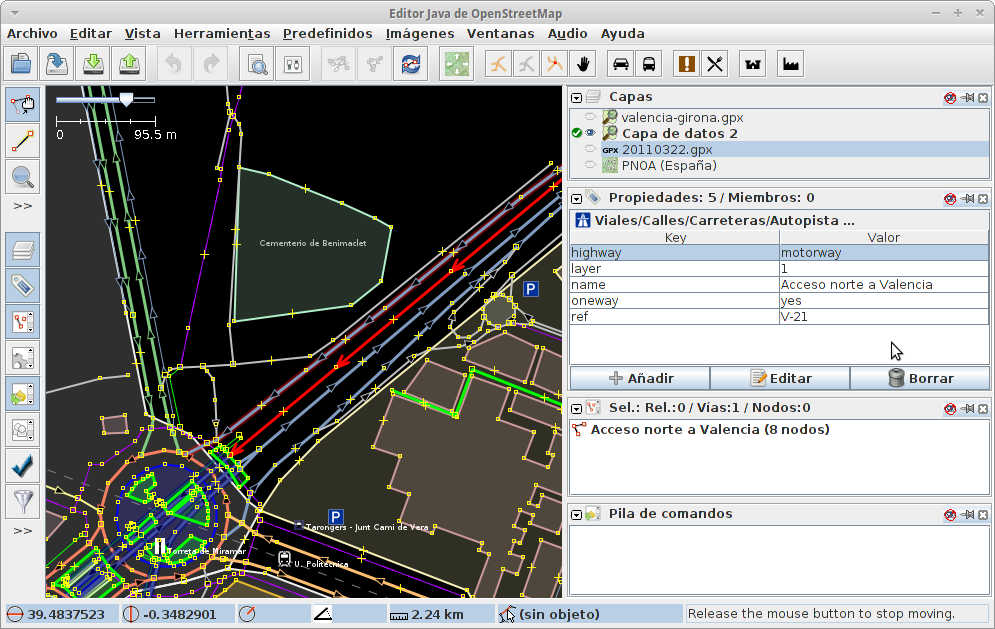The width and height of the screenshot is (995, 629).
Task: Click the hand preset icon in toolbar
Action: point(584,64)
